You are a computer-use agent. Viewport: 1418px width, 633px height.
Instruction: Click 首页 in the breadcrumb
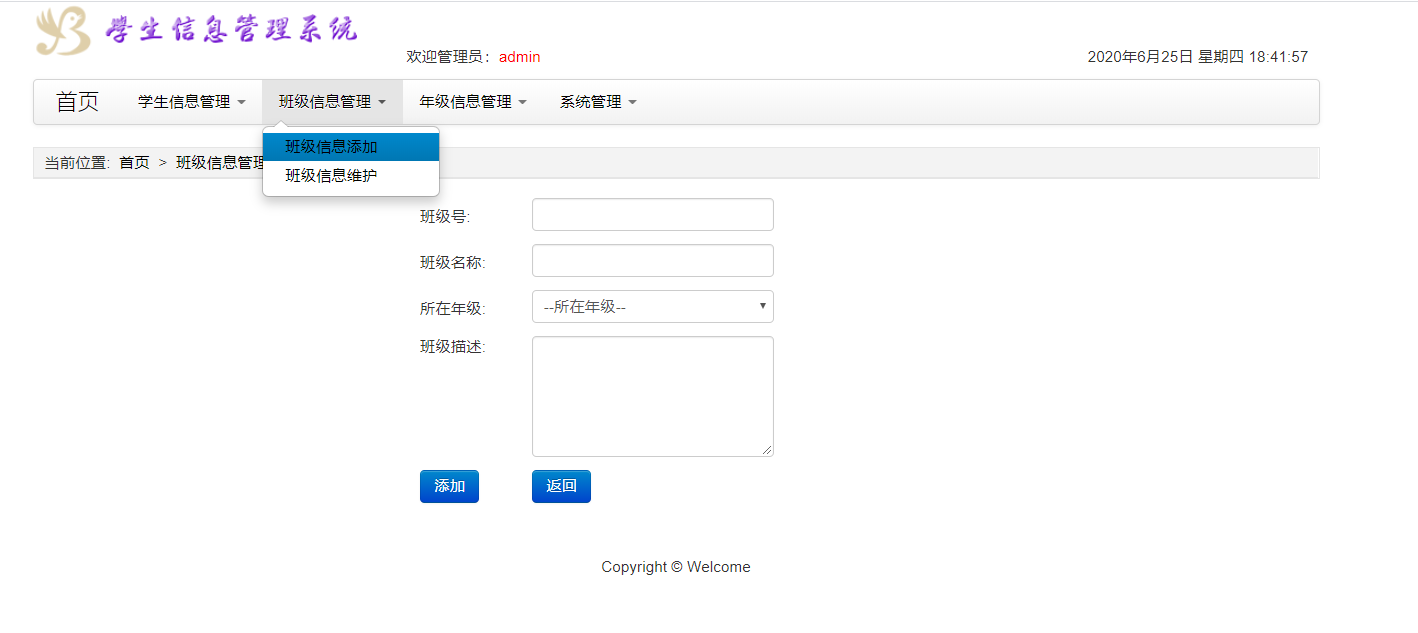(x=134, y=162)
